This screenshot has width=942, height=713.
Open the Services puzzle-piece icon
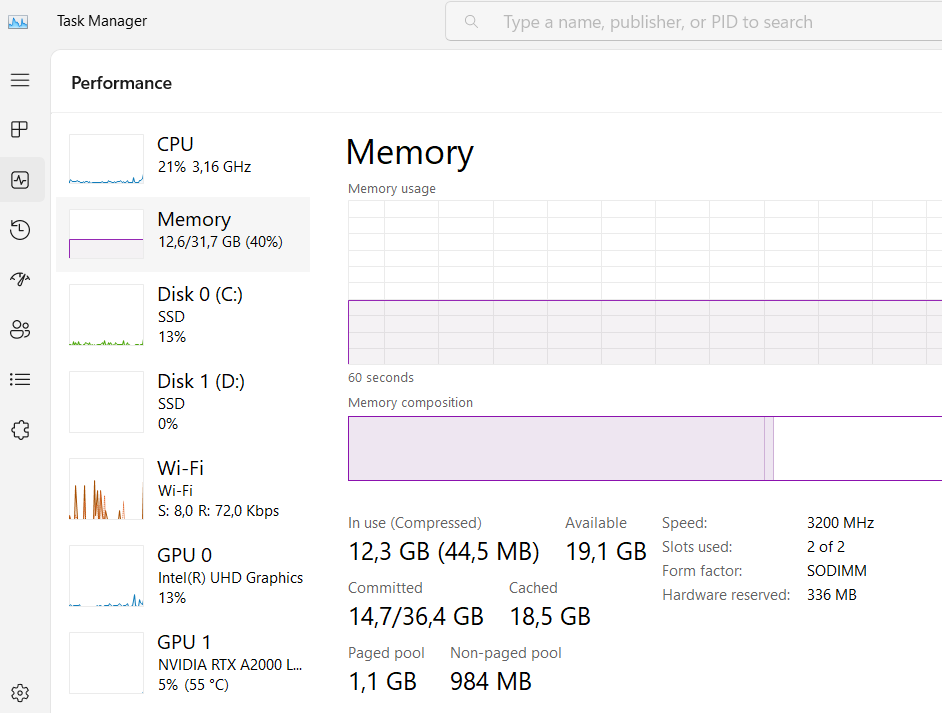point(20,430)
